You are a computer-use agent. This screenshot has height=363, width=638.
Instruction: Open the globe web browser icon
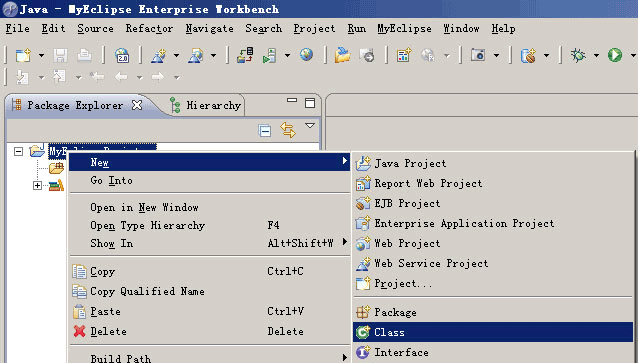(x=306, y=55)
